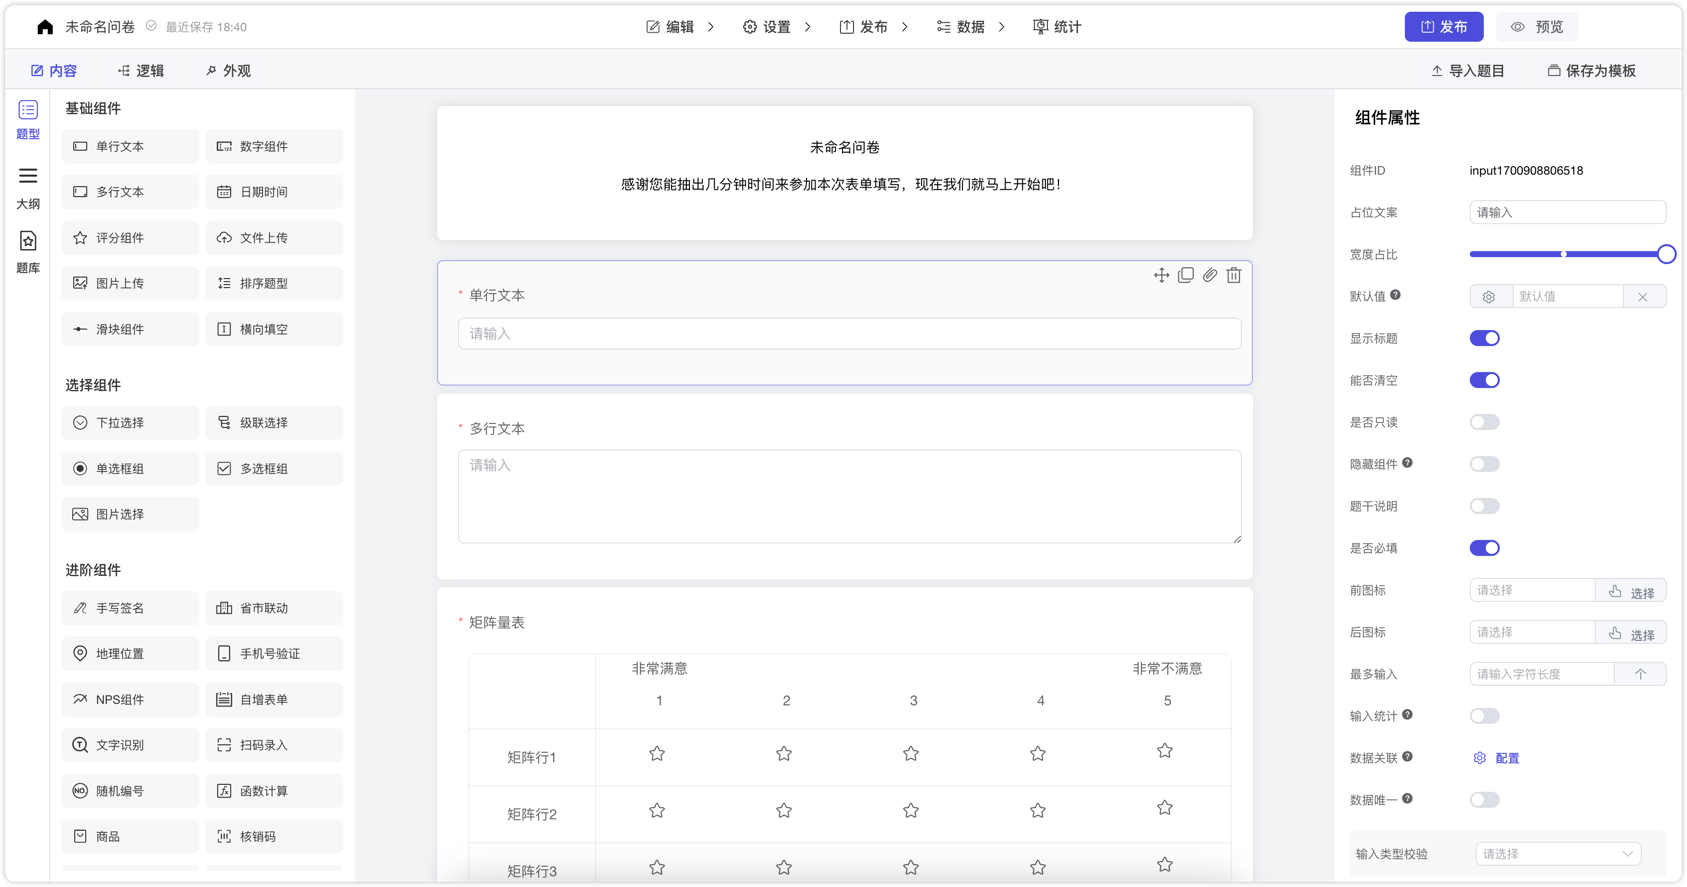Click the 默认值 help question mark
The width and height of the screenshot is (1687, 887).
click(x=1395, y=295)
